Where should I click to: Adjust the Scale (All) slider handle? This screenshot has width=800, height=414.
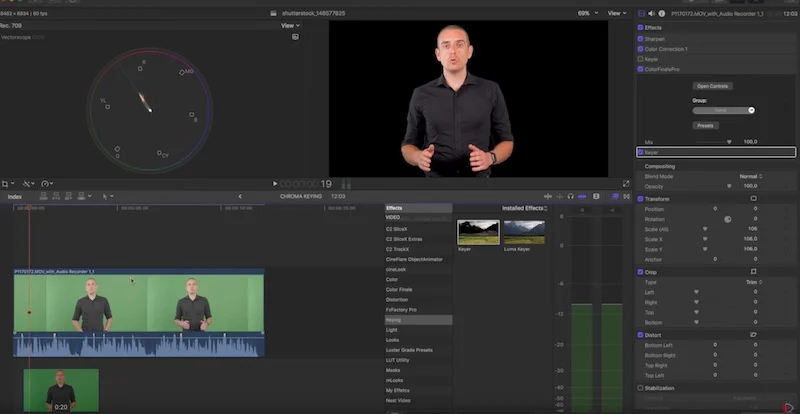point(705,229)
